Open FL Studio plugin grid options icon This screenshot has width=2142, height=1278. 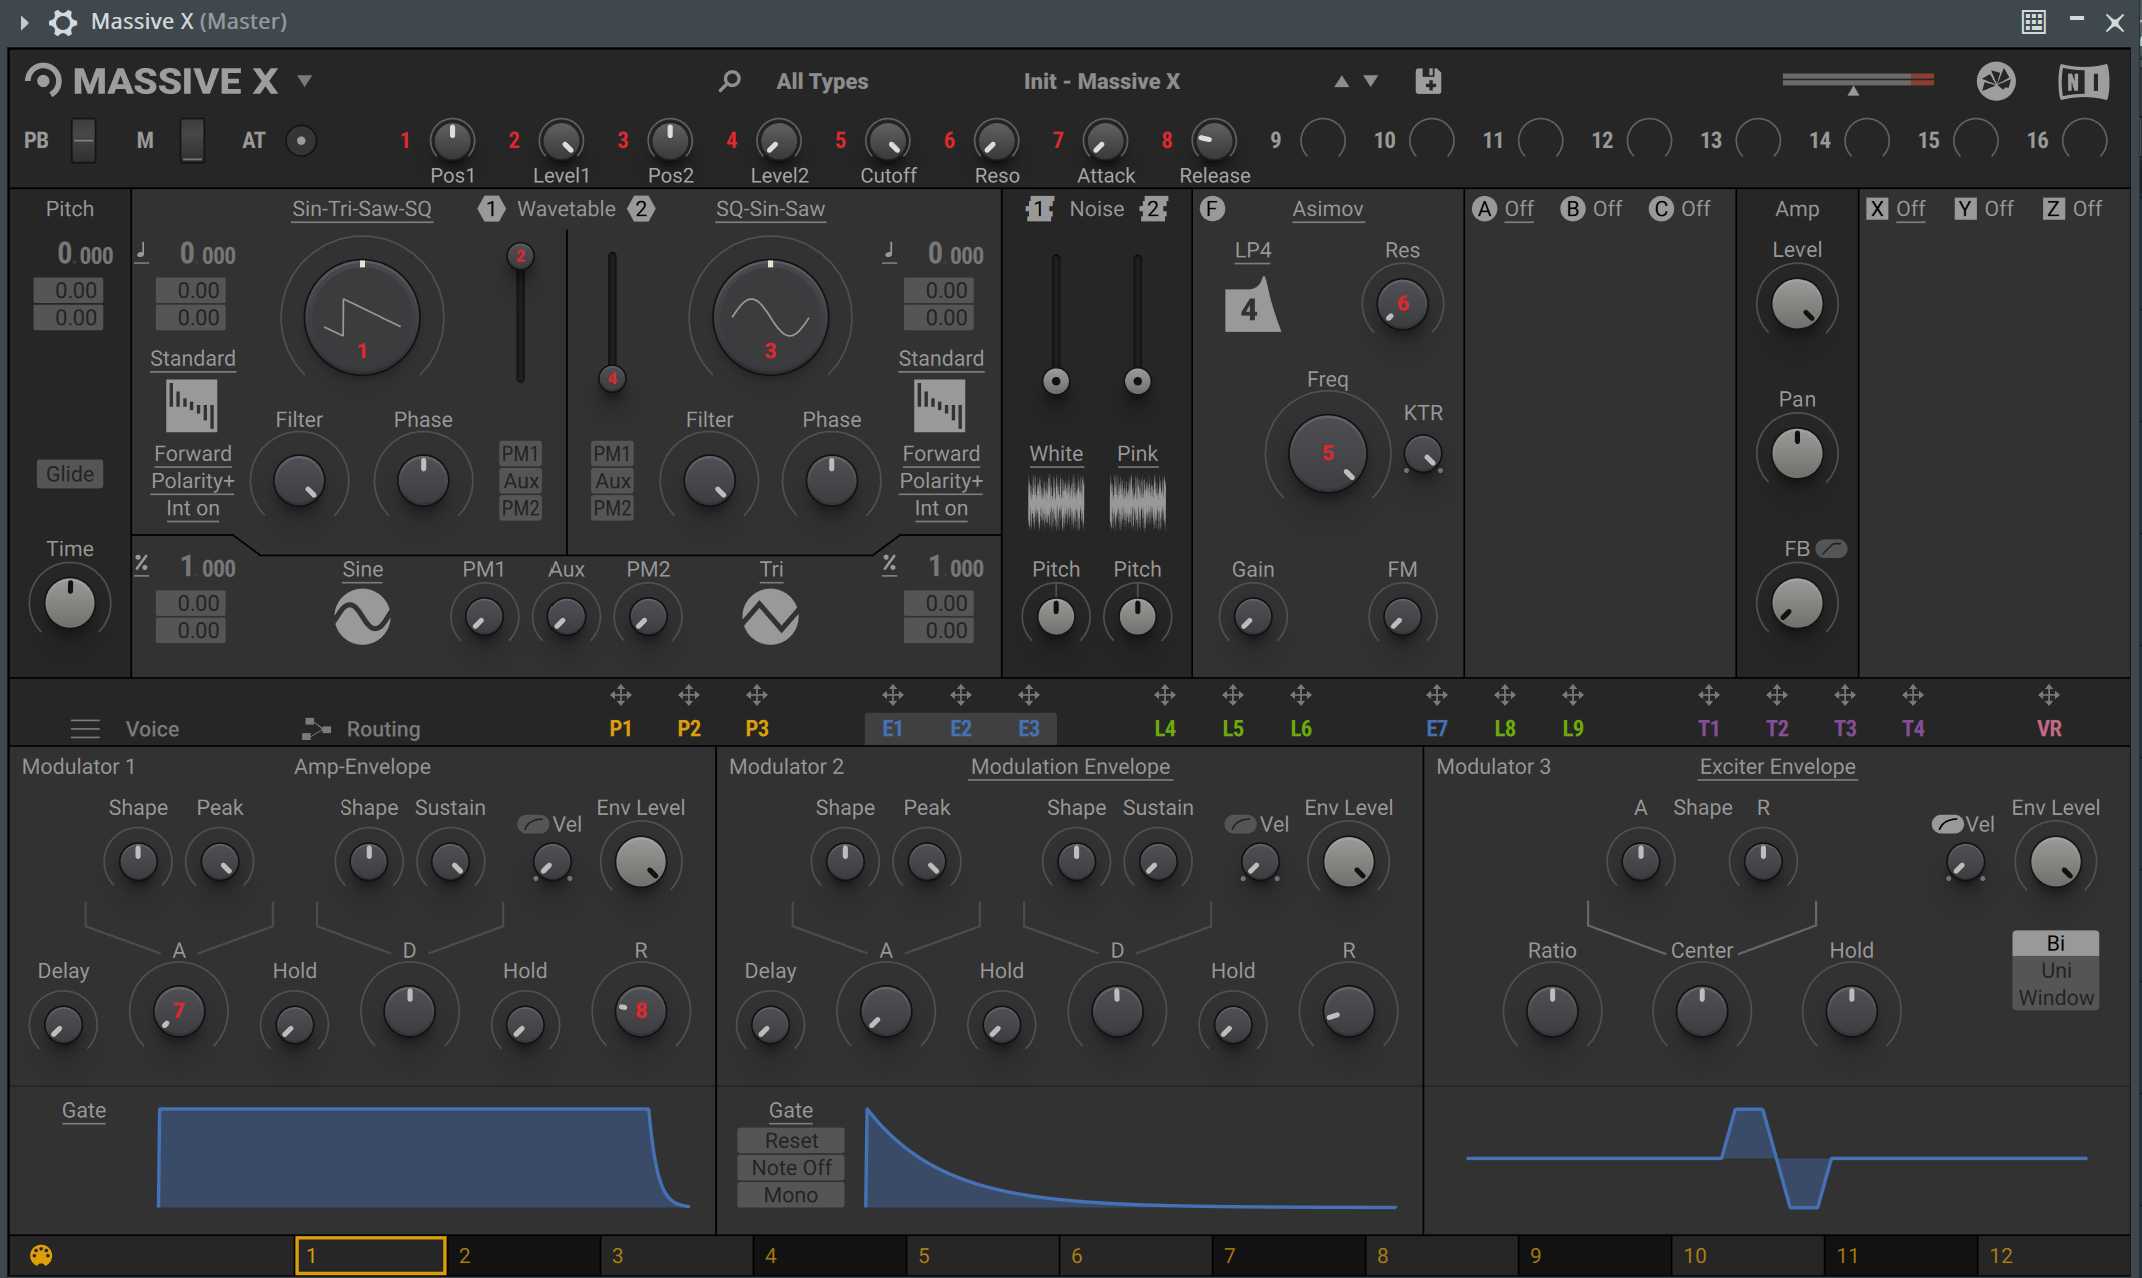pyautogui.click(x=2033, y=22)
